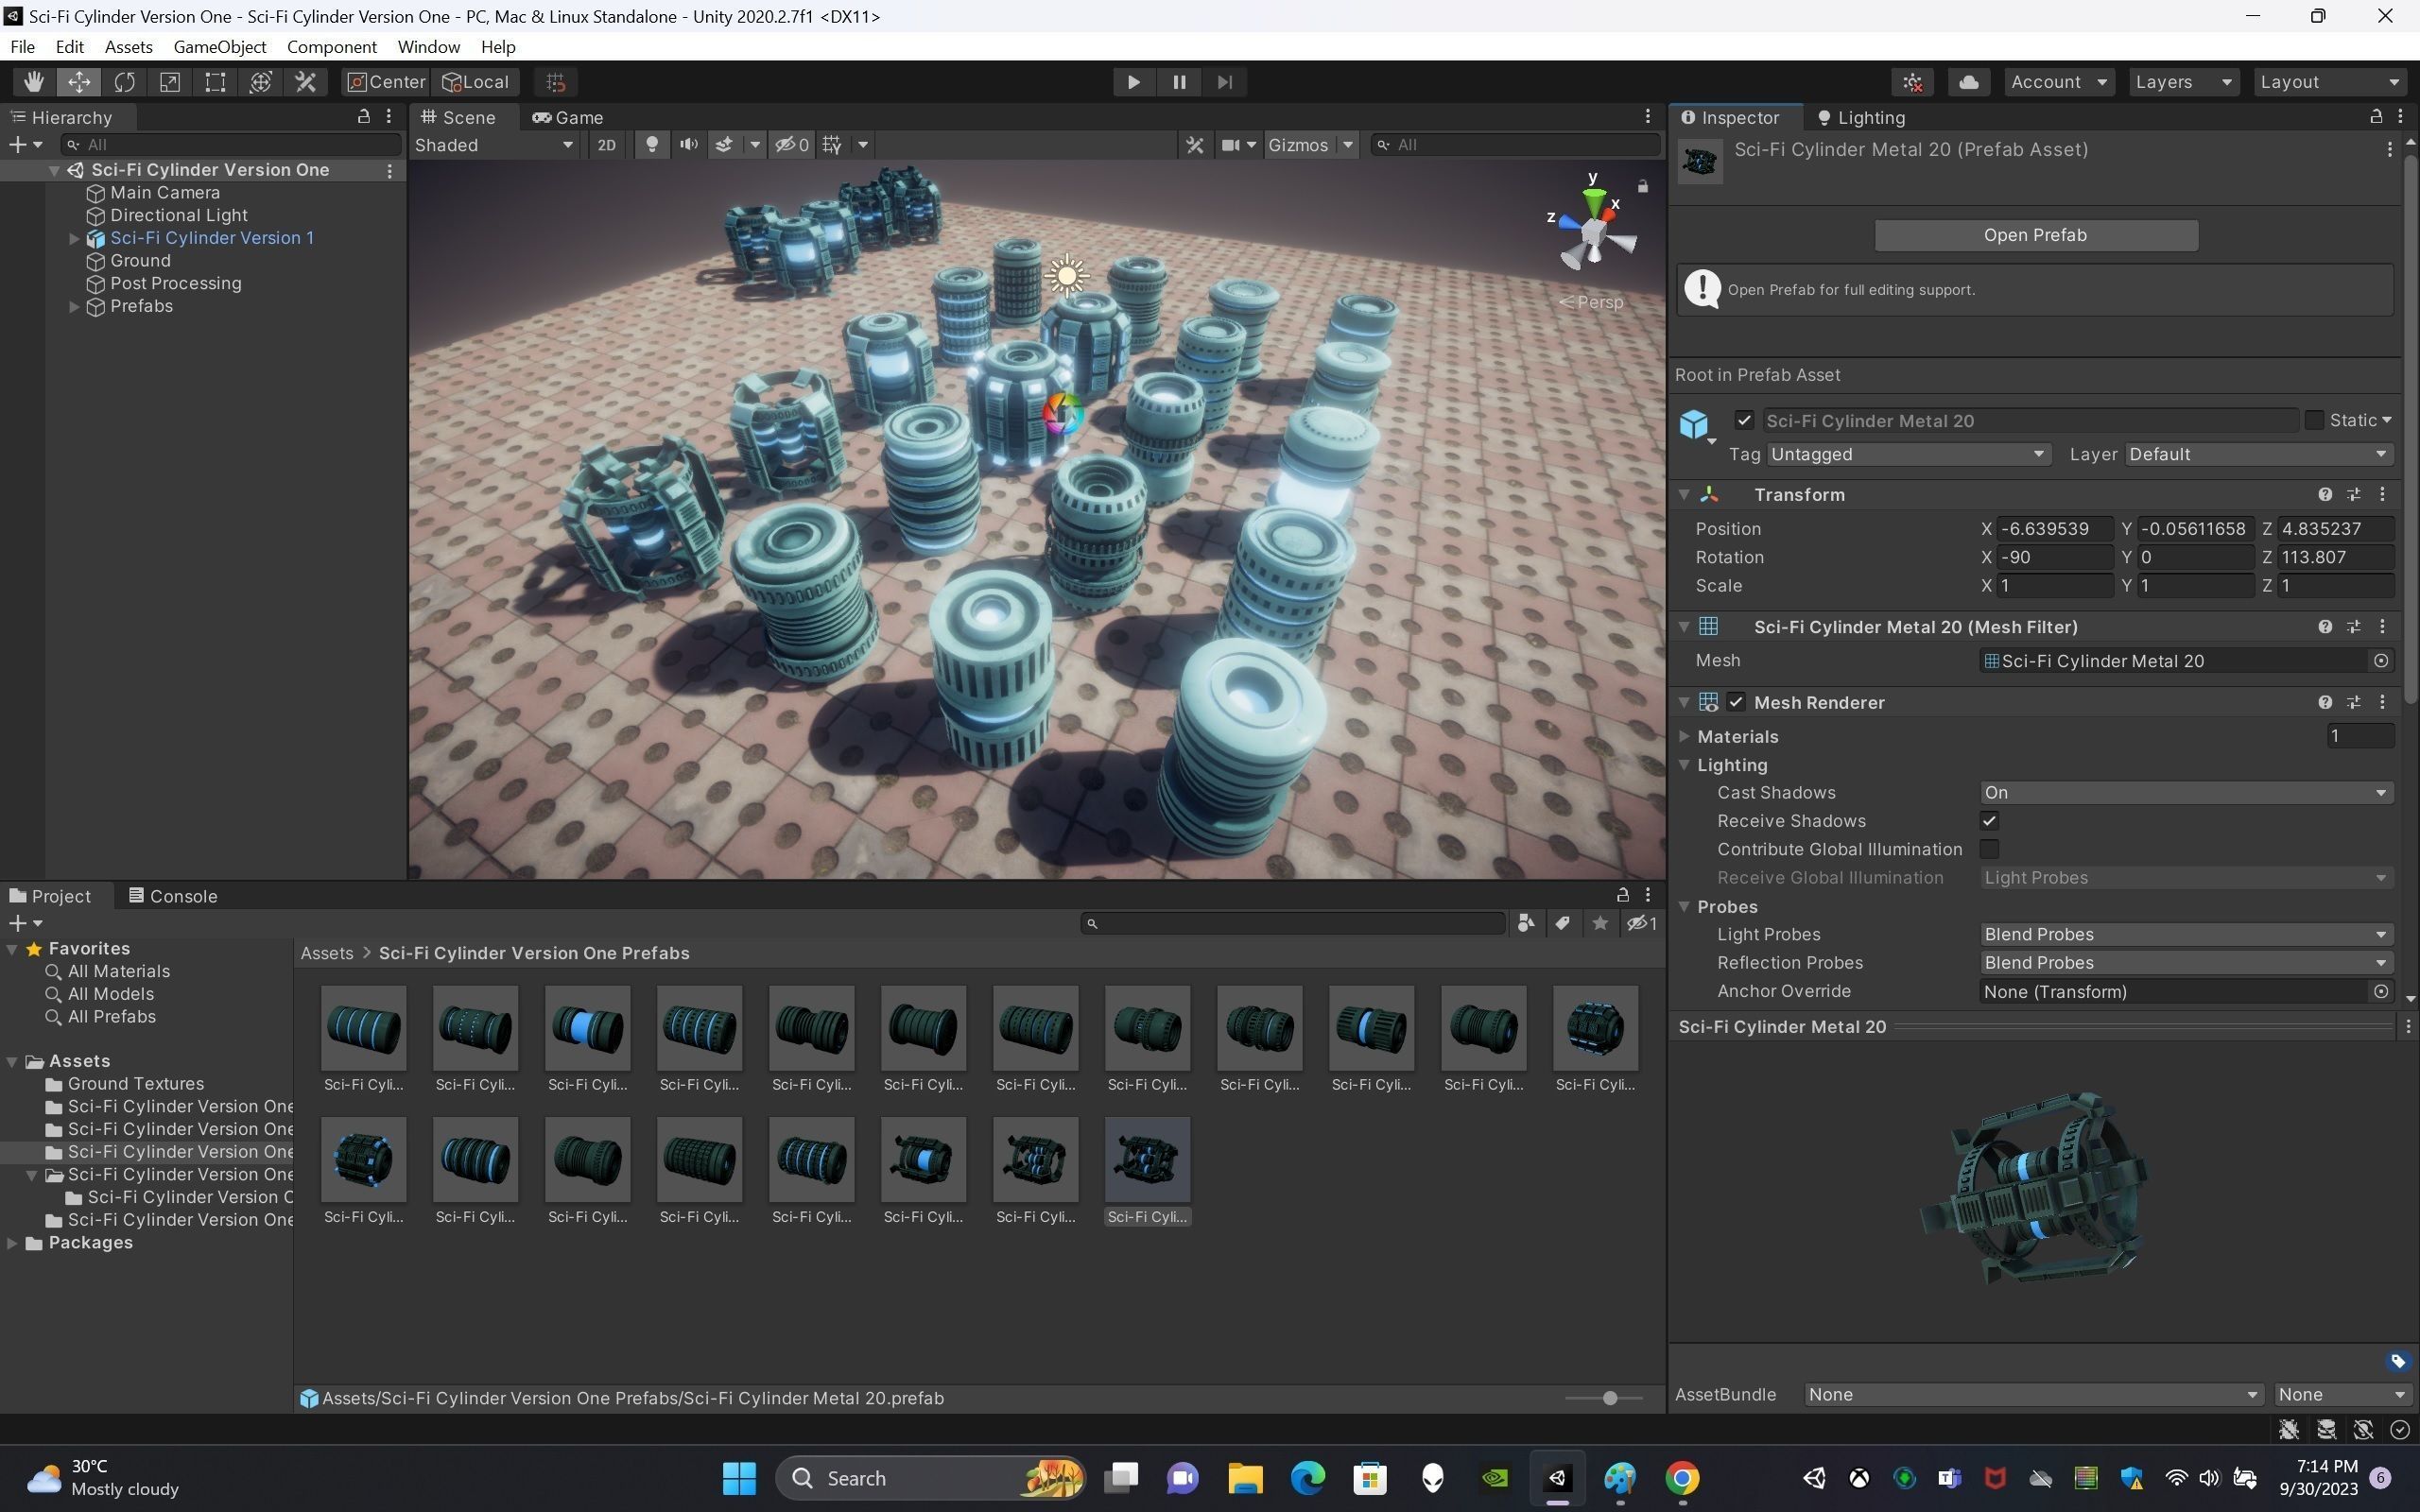This screenshot has height=1512, width=2420.
Task: Expand the Prefabs object in Hierarchy
Action: click(x=74, y=307)
